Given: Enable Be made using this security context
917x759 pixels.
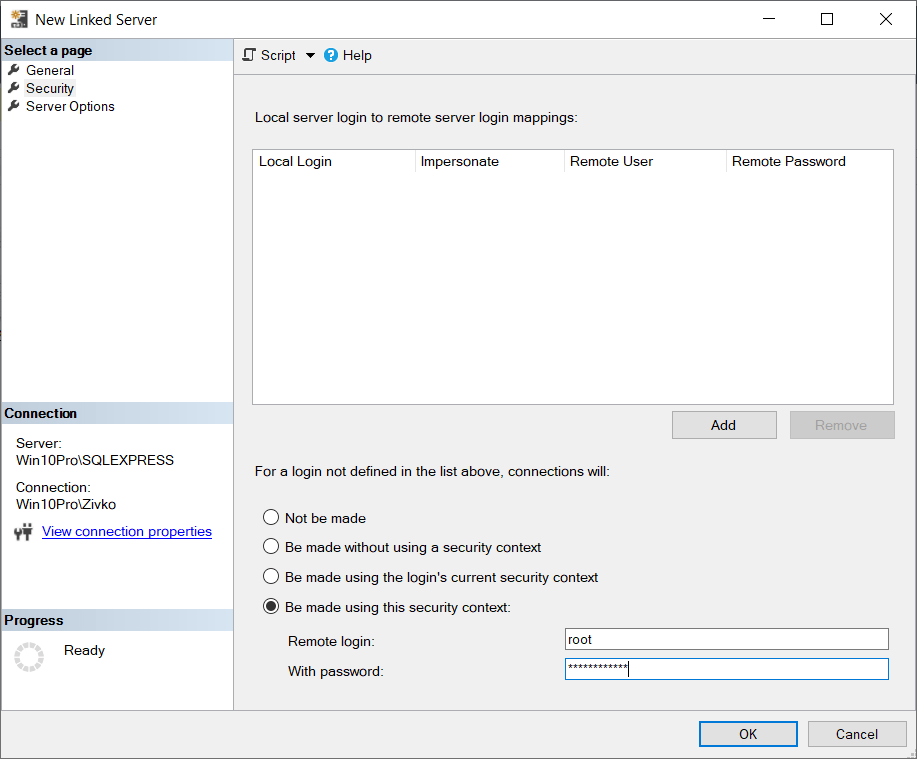Looking at the screenshot, I should click(x=271, y=605).
